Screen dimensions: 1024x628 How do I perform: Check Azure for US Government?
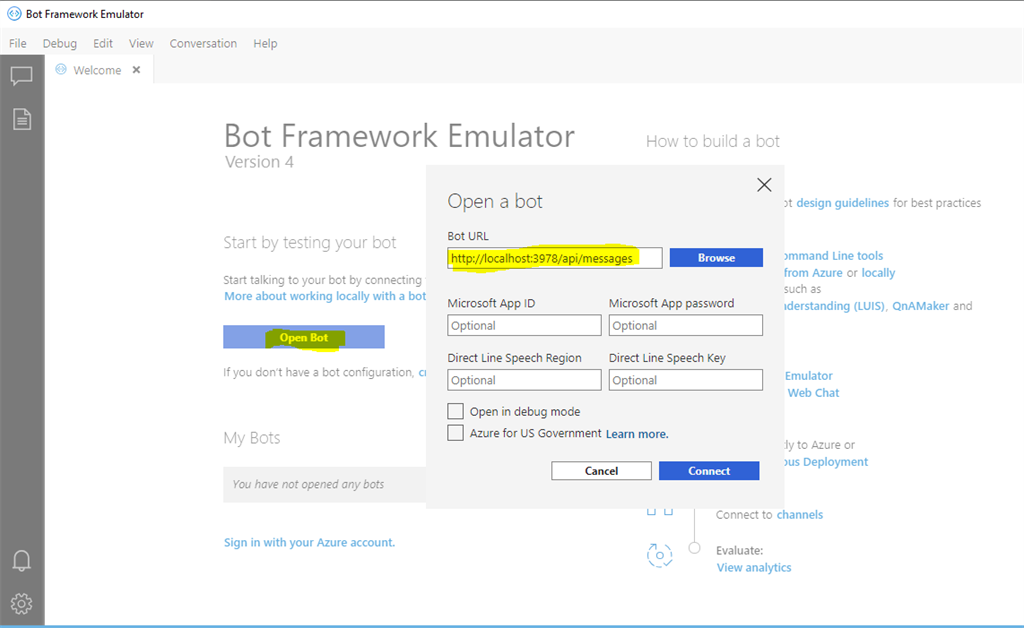(455, 432)
